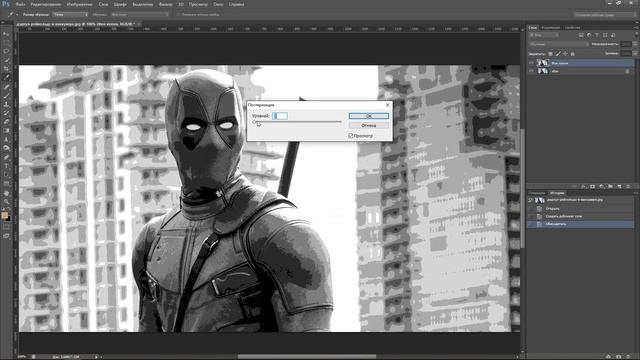Viewport: 640px width, 360px height.
Task: Open the Редактирование menu
Action: pos(45,4)
